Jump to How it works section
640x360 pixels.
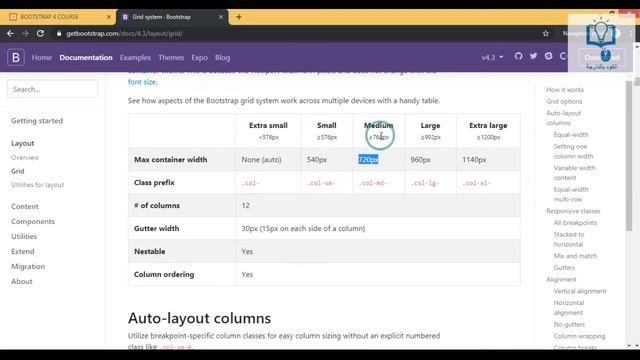click(565, 89)
